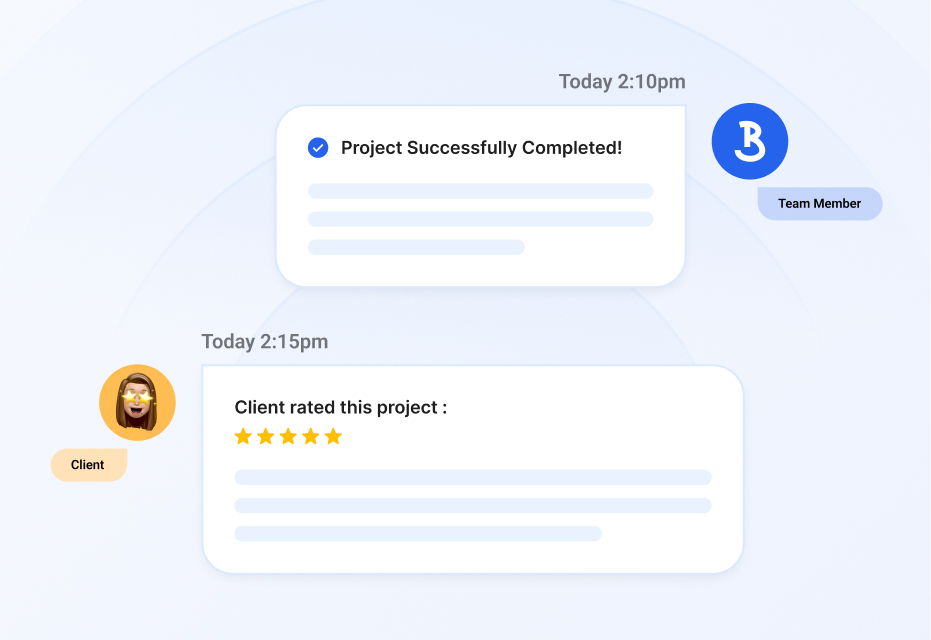Click the Client rated this project text
This screenshot has height=640, width=931.
341,407
